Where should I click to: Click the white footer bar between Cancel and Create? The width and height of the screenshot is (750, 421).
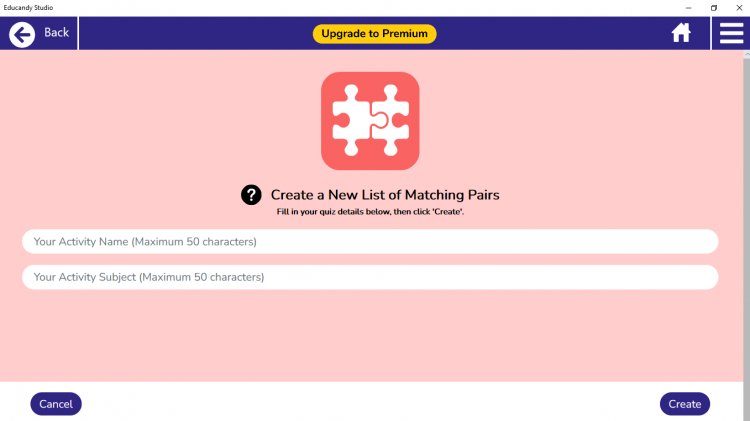click(370, 403)
